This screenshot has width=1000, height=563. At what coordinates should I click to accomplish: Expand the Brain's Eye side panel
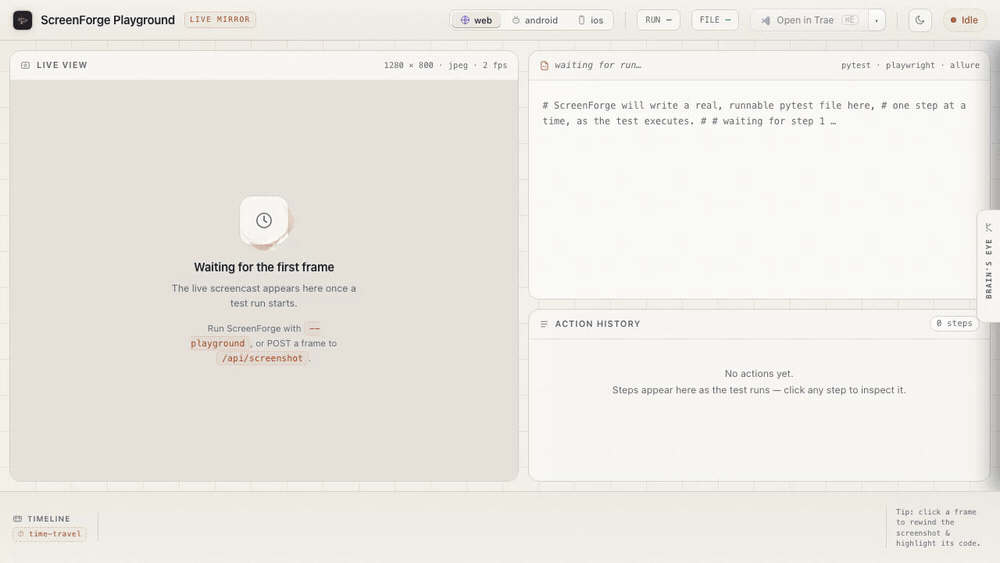[x=989, y=266]
